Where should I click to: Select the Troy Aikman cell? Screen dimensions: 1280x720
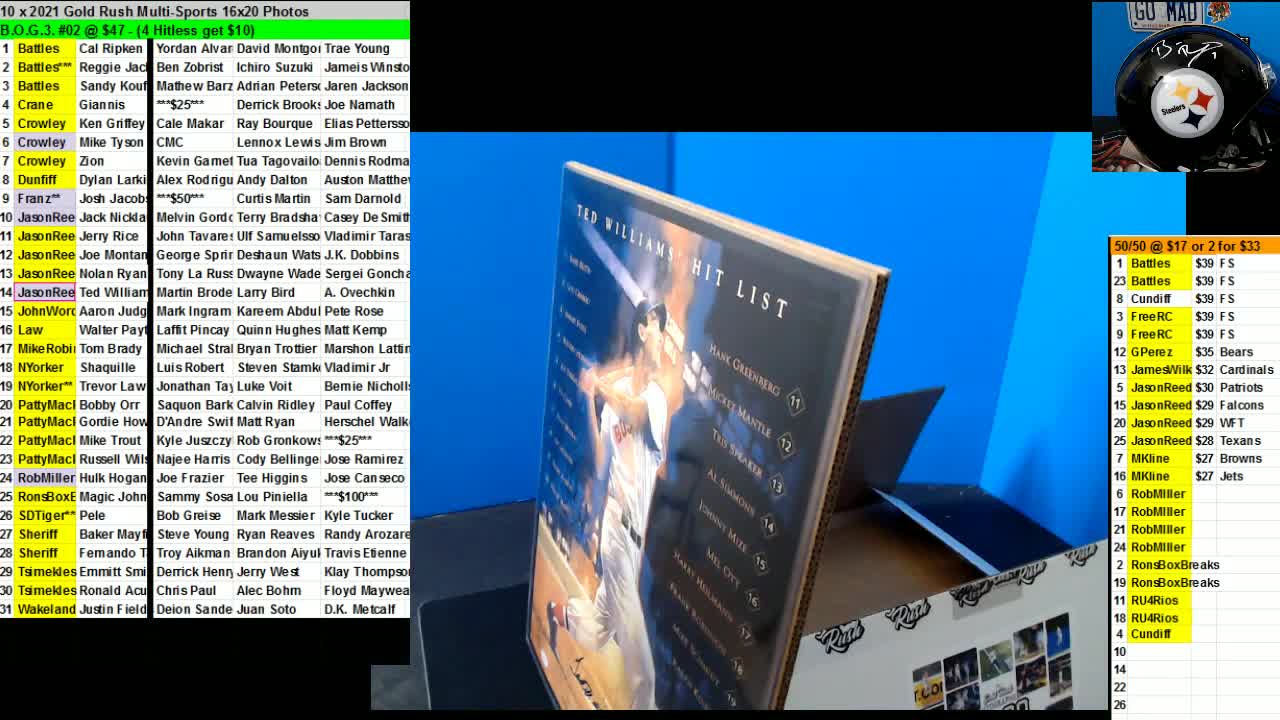[193, 553]
